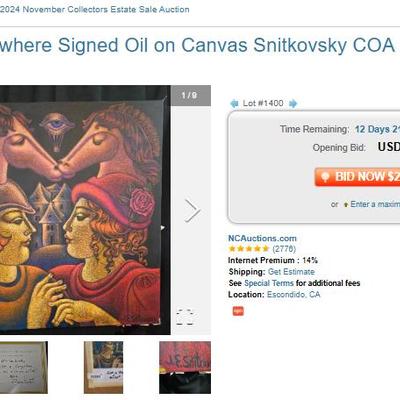Screen dimensions: 400x400
Task: Click the green arrow beside Enter a maximum
Action: (346, 204)
